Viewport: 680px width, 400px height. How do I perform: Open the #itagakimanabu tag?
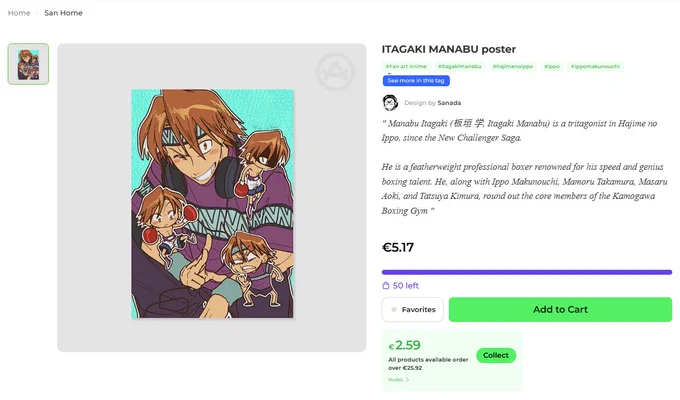coord(460,66)
